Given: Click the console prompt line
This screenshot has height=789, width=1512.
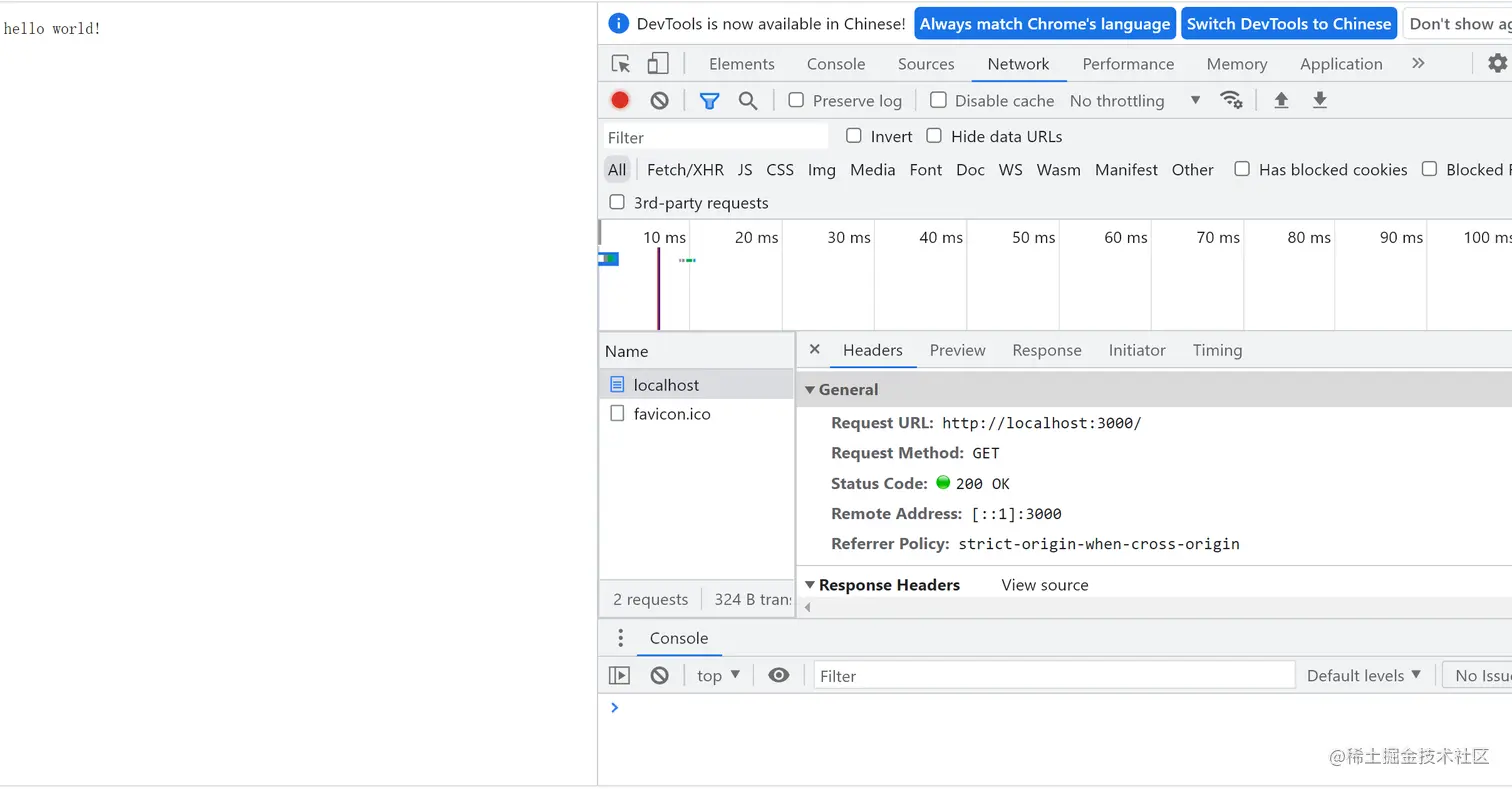Looking at the screenshot, I should [x=1060, y=708].
